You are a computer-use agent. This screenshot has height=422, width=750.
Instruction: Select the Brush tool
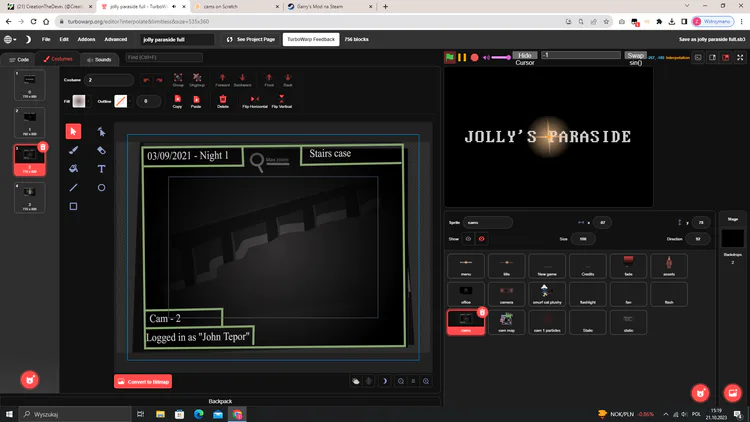coord(73,150)
